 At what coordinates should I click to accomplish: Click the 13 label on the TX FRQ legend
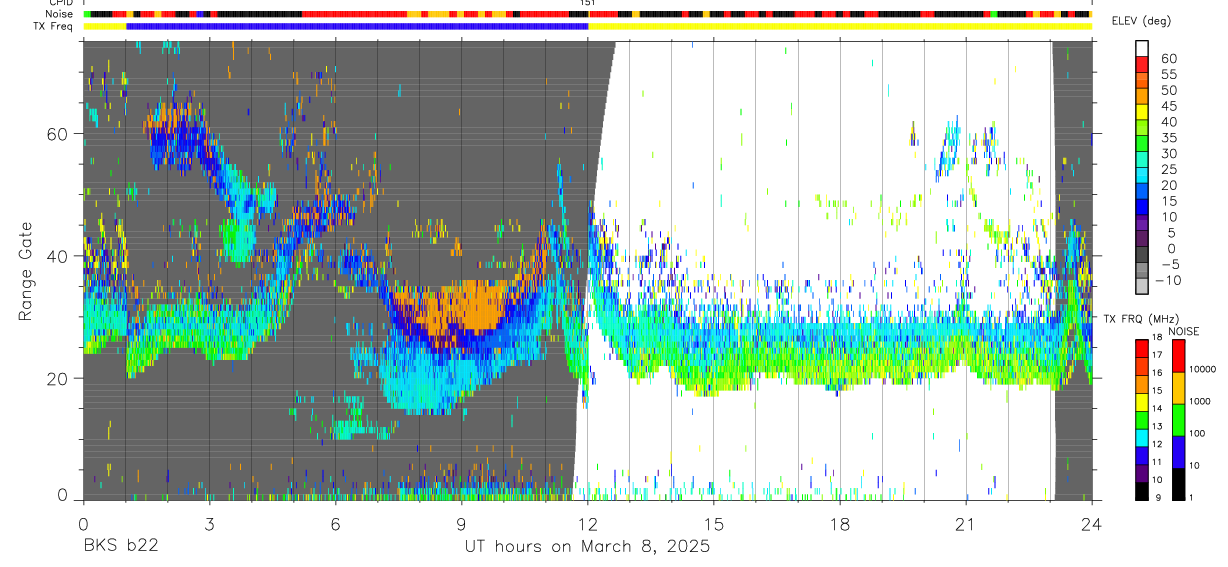pyautogui.click(x=1156, y=426)
